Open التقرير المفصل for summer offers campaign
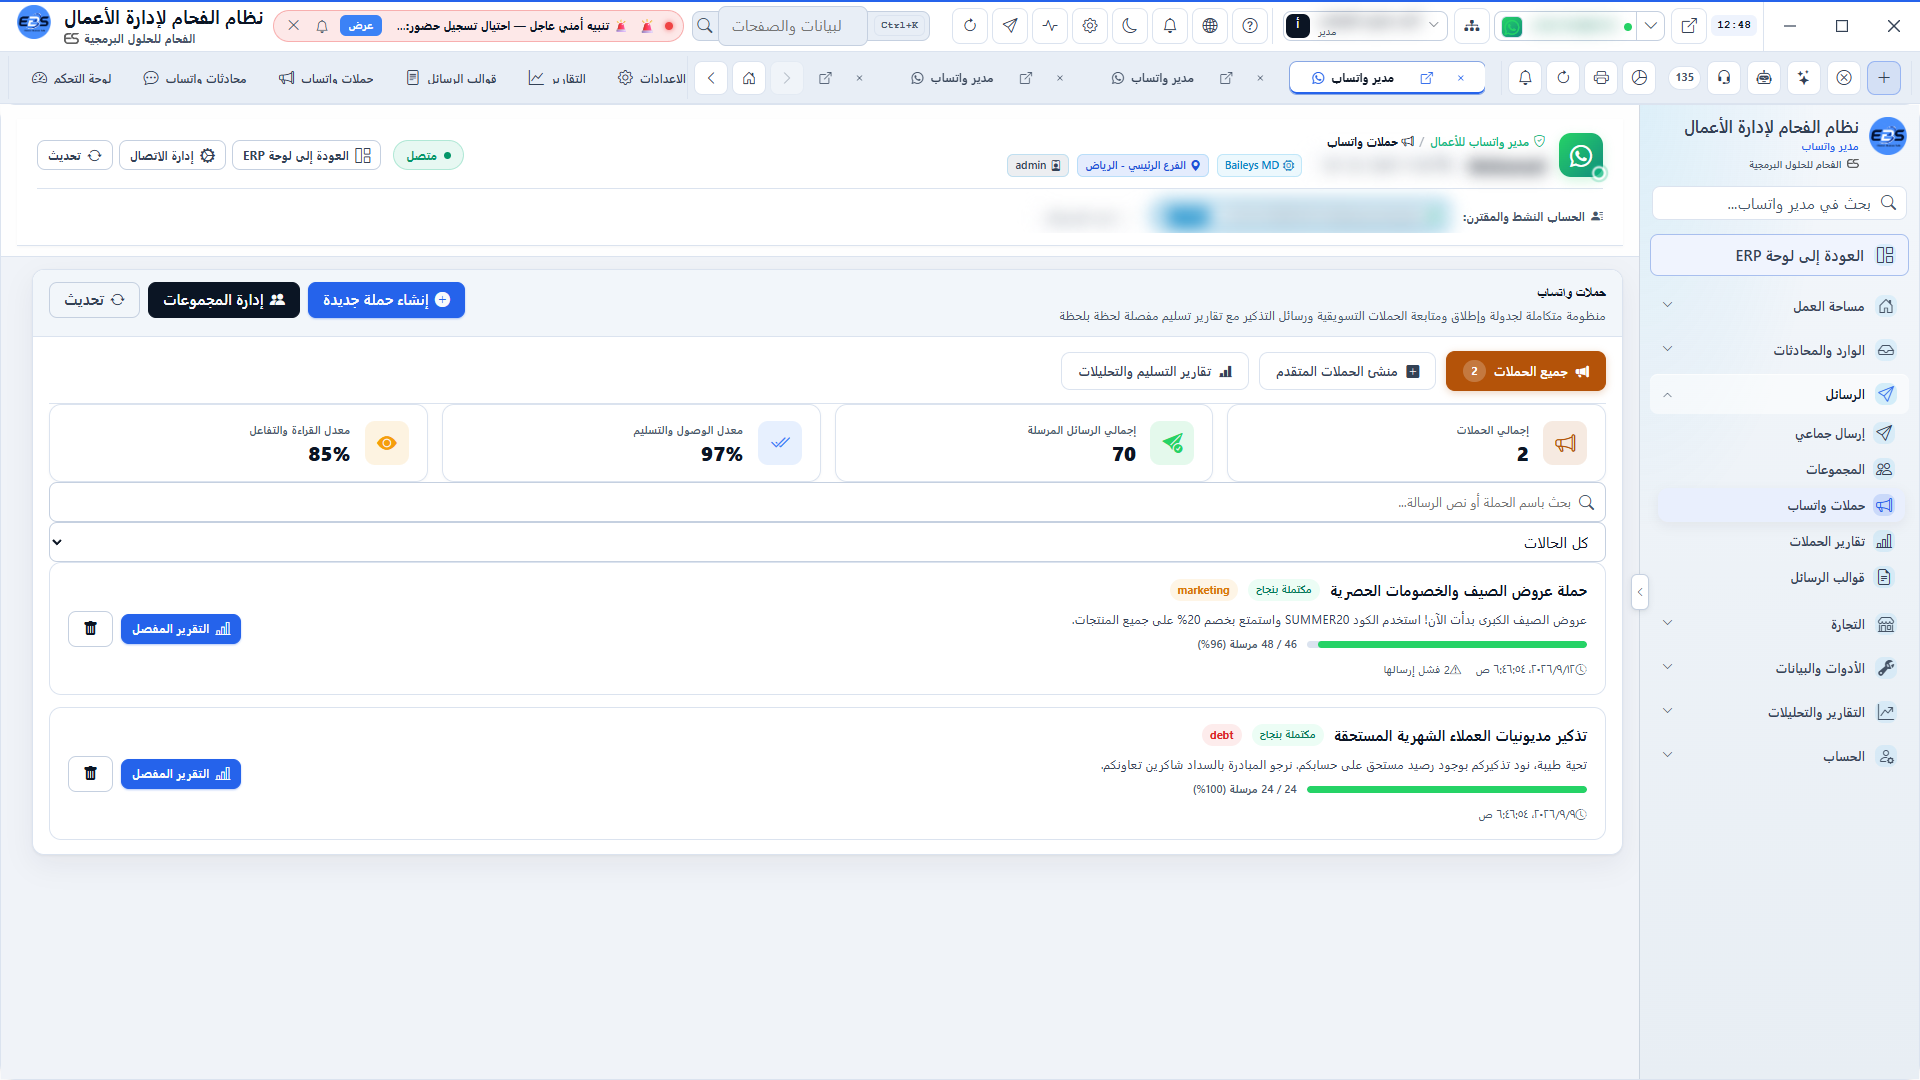The width and height of the screenshot is (1920, 1080). [x=181, y=629]
